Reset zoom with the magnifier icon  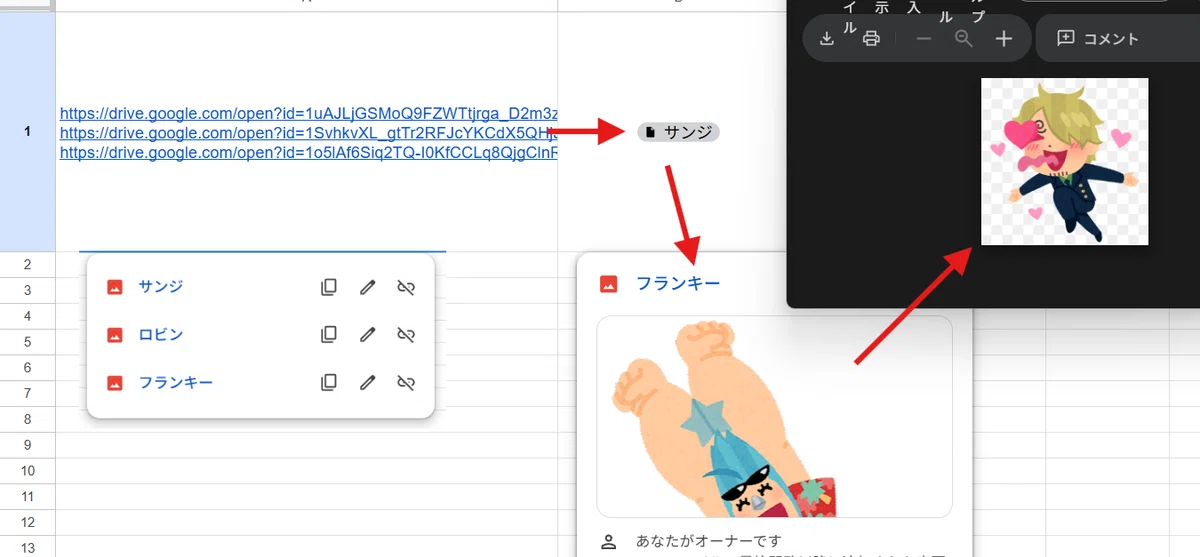(x=964, y=38)
